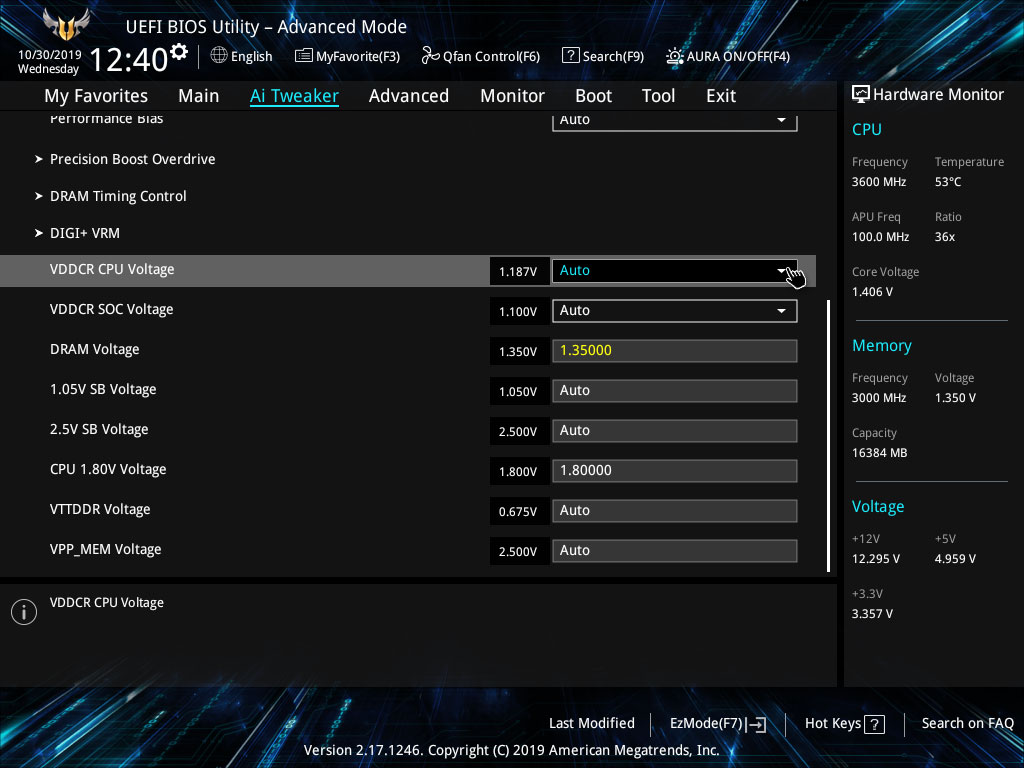1024x768 pixels.
Task: Open Qfan Control fan icon
Action: coord(430,56)
